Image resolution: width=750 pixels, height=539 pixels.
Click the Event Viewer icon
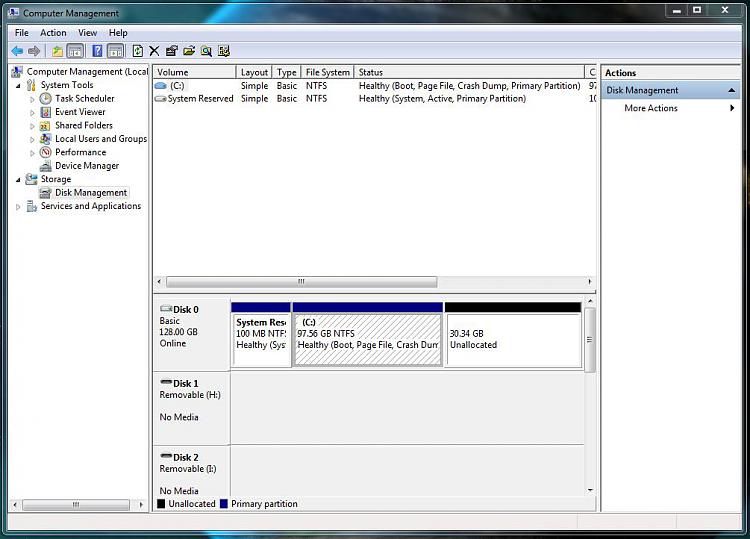(45, 112)
